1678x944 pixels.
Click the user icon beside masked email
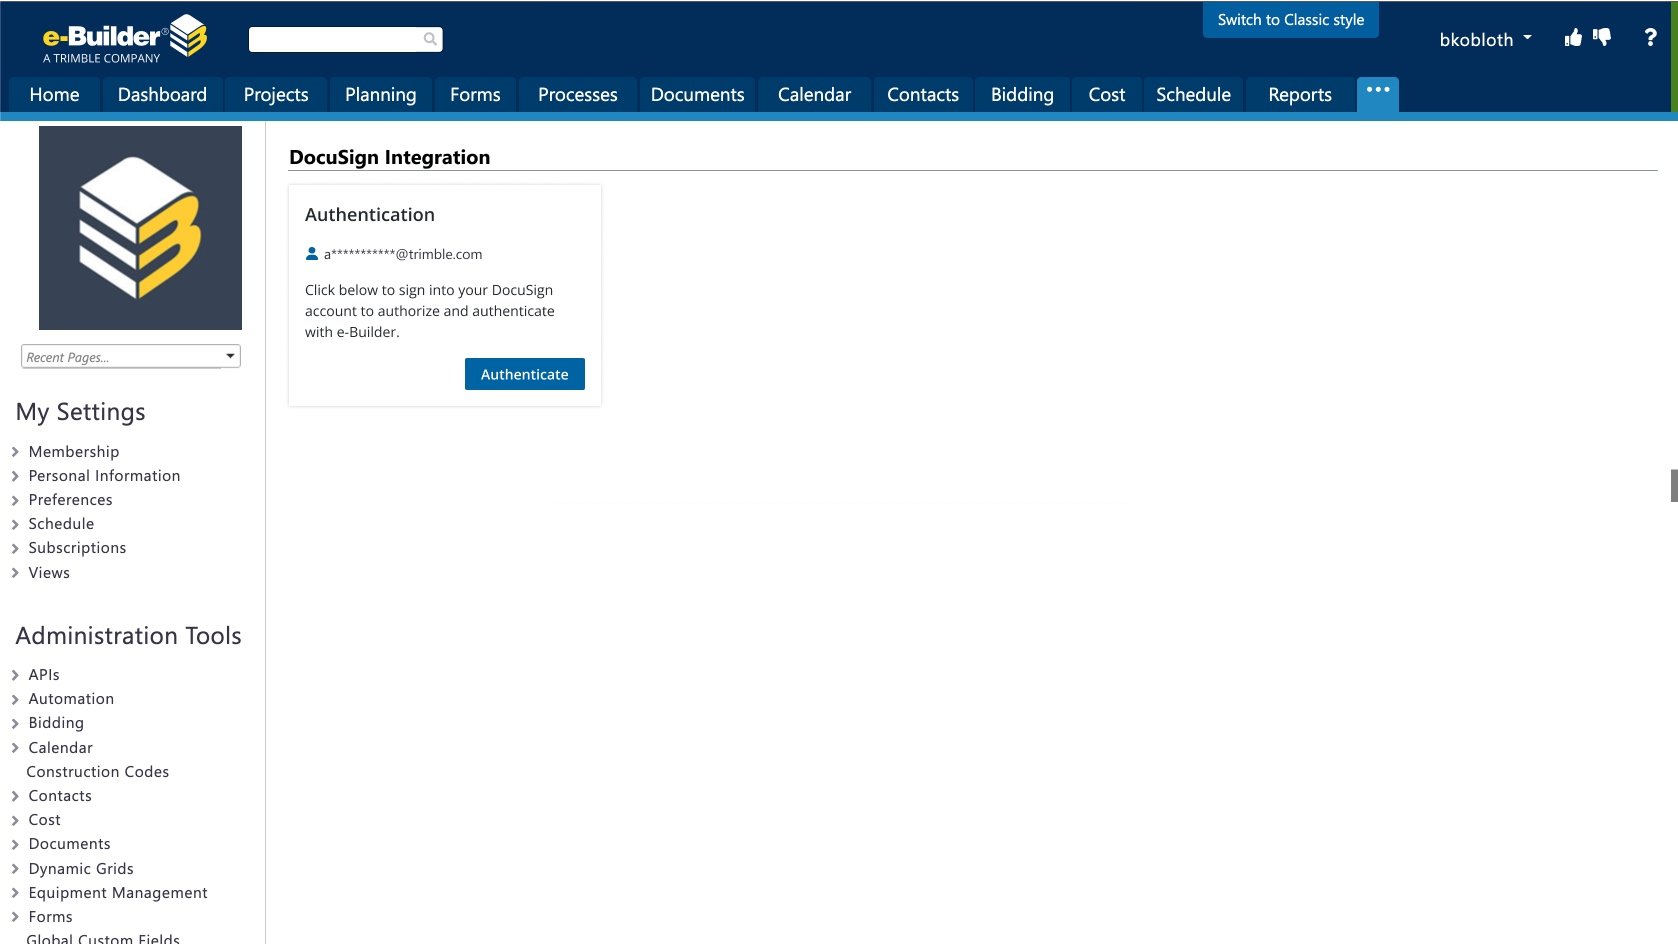pos(312,254)
